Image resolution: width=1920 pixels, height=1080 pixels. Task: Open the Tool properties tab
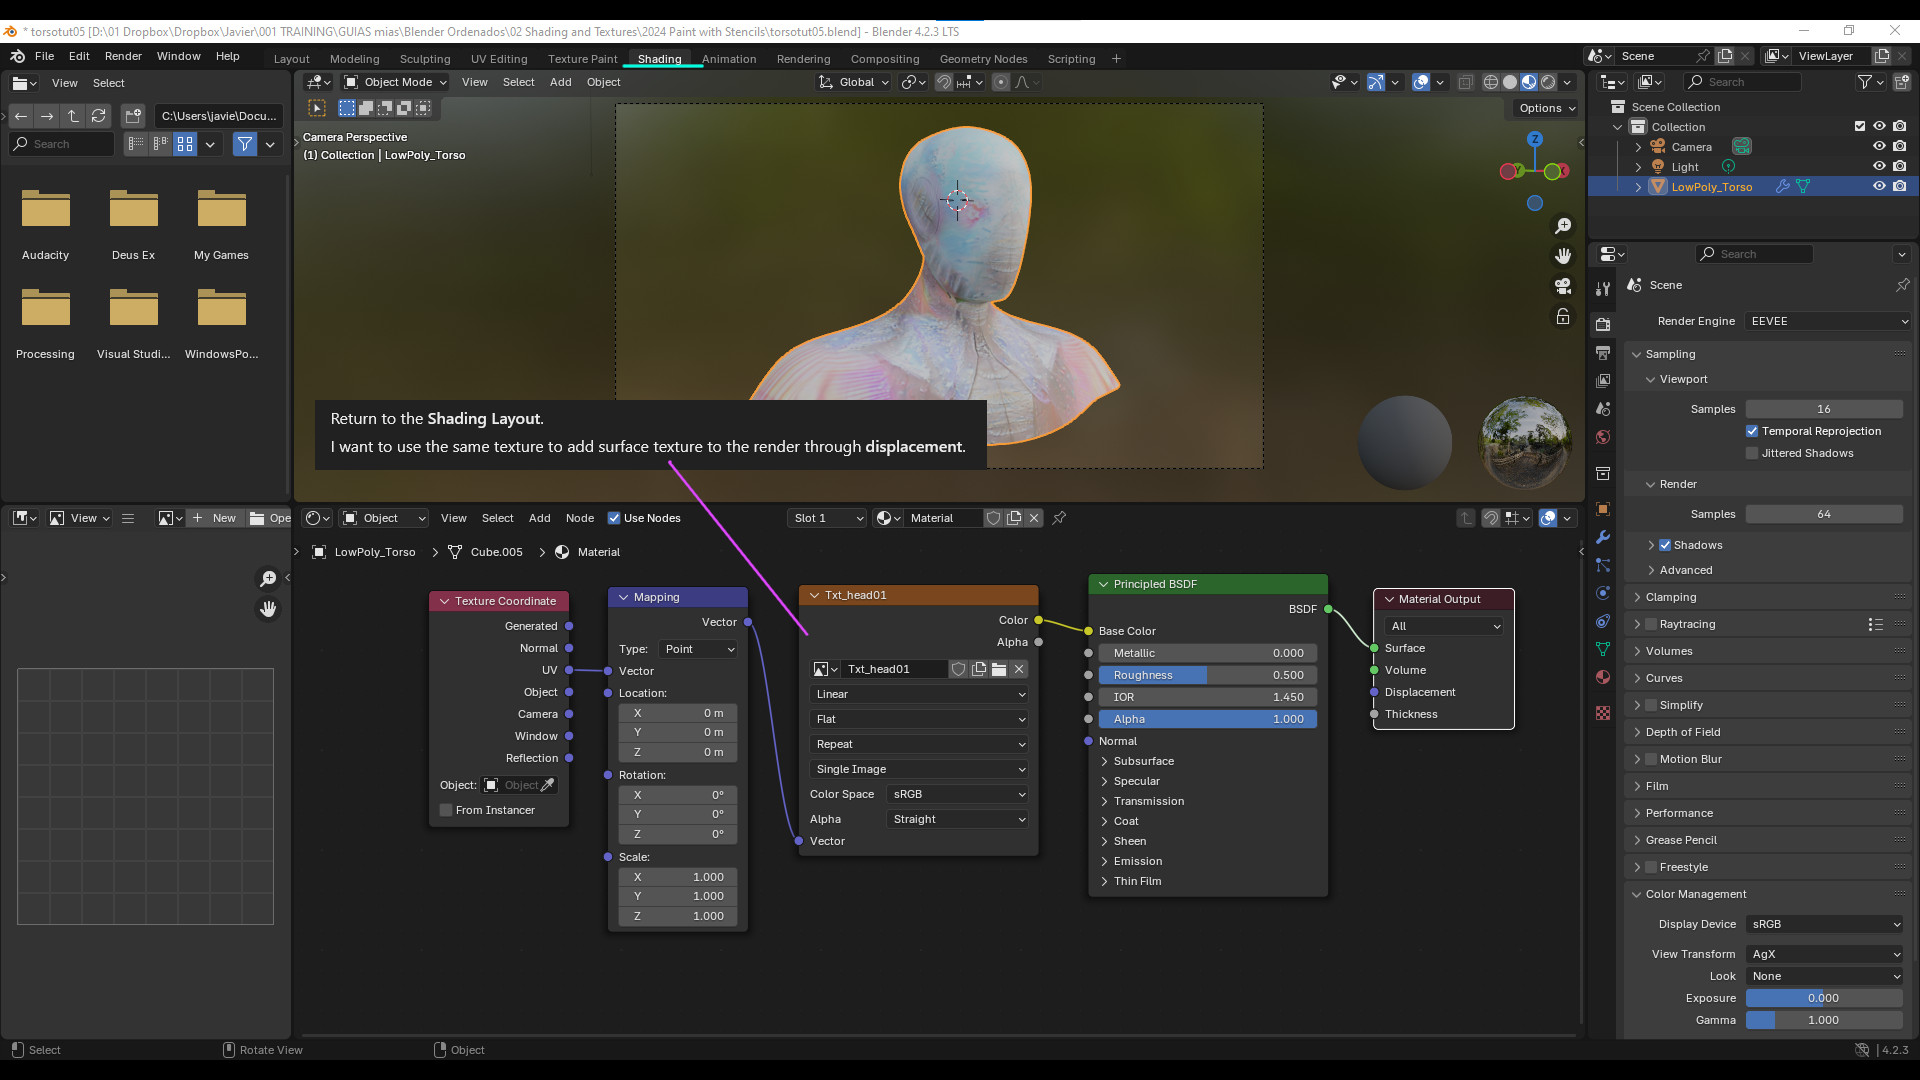(x=1603, y=289)
